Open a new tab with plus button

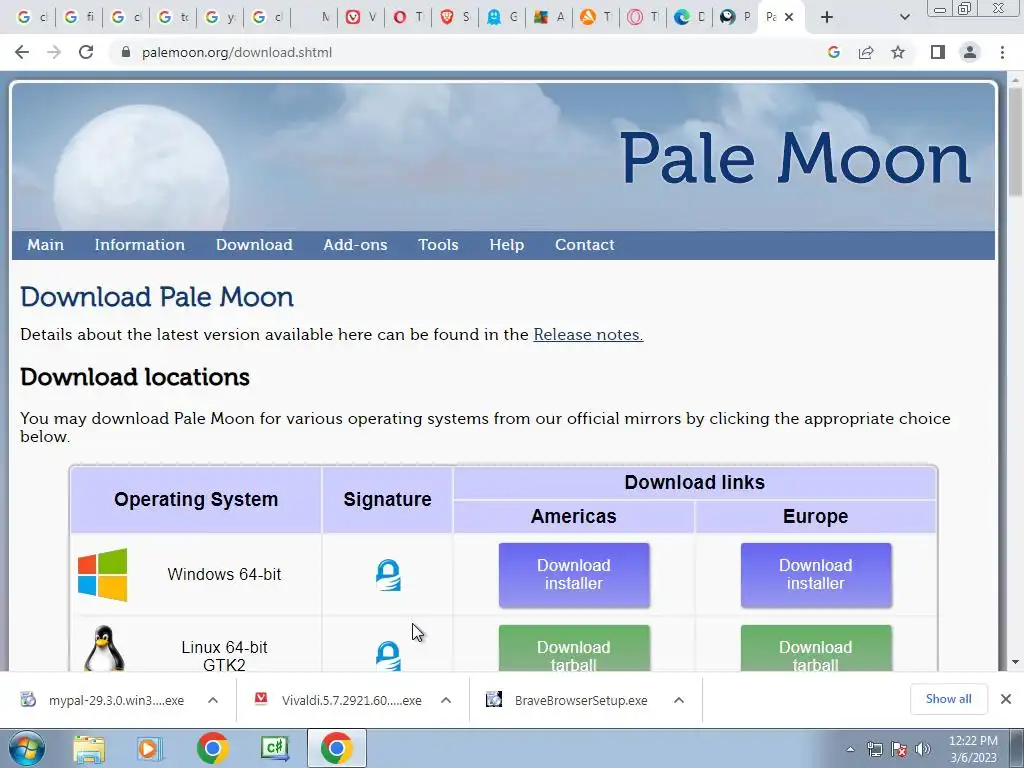(x=827, y=18)
